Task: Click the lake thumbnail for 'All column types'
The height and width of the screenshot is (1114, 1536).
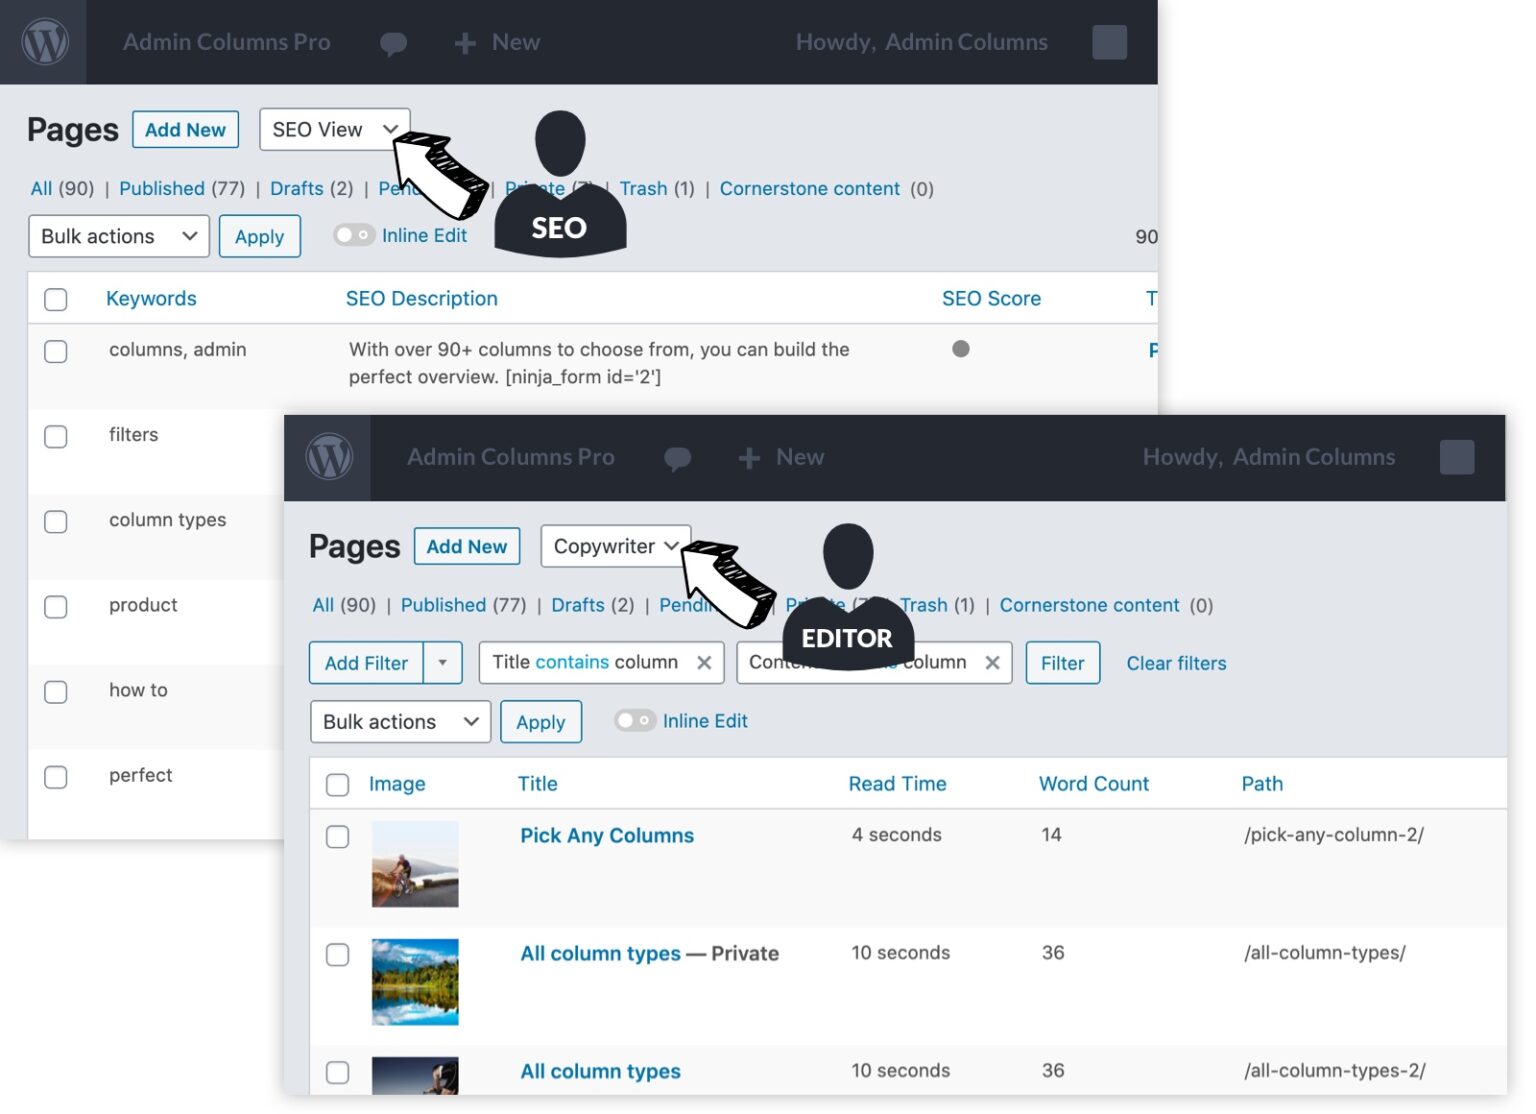Action: click(x=415, y=981)
